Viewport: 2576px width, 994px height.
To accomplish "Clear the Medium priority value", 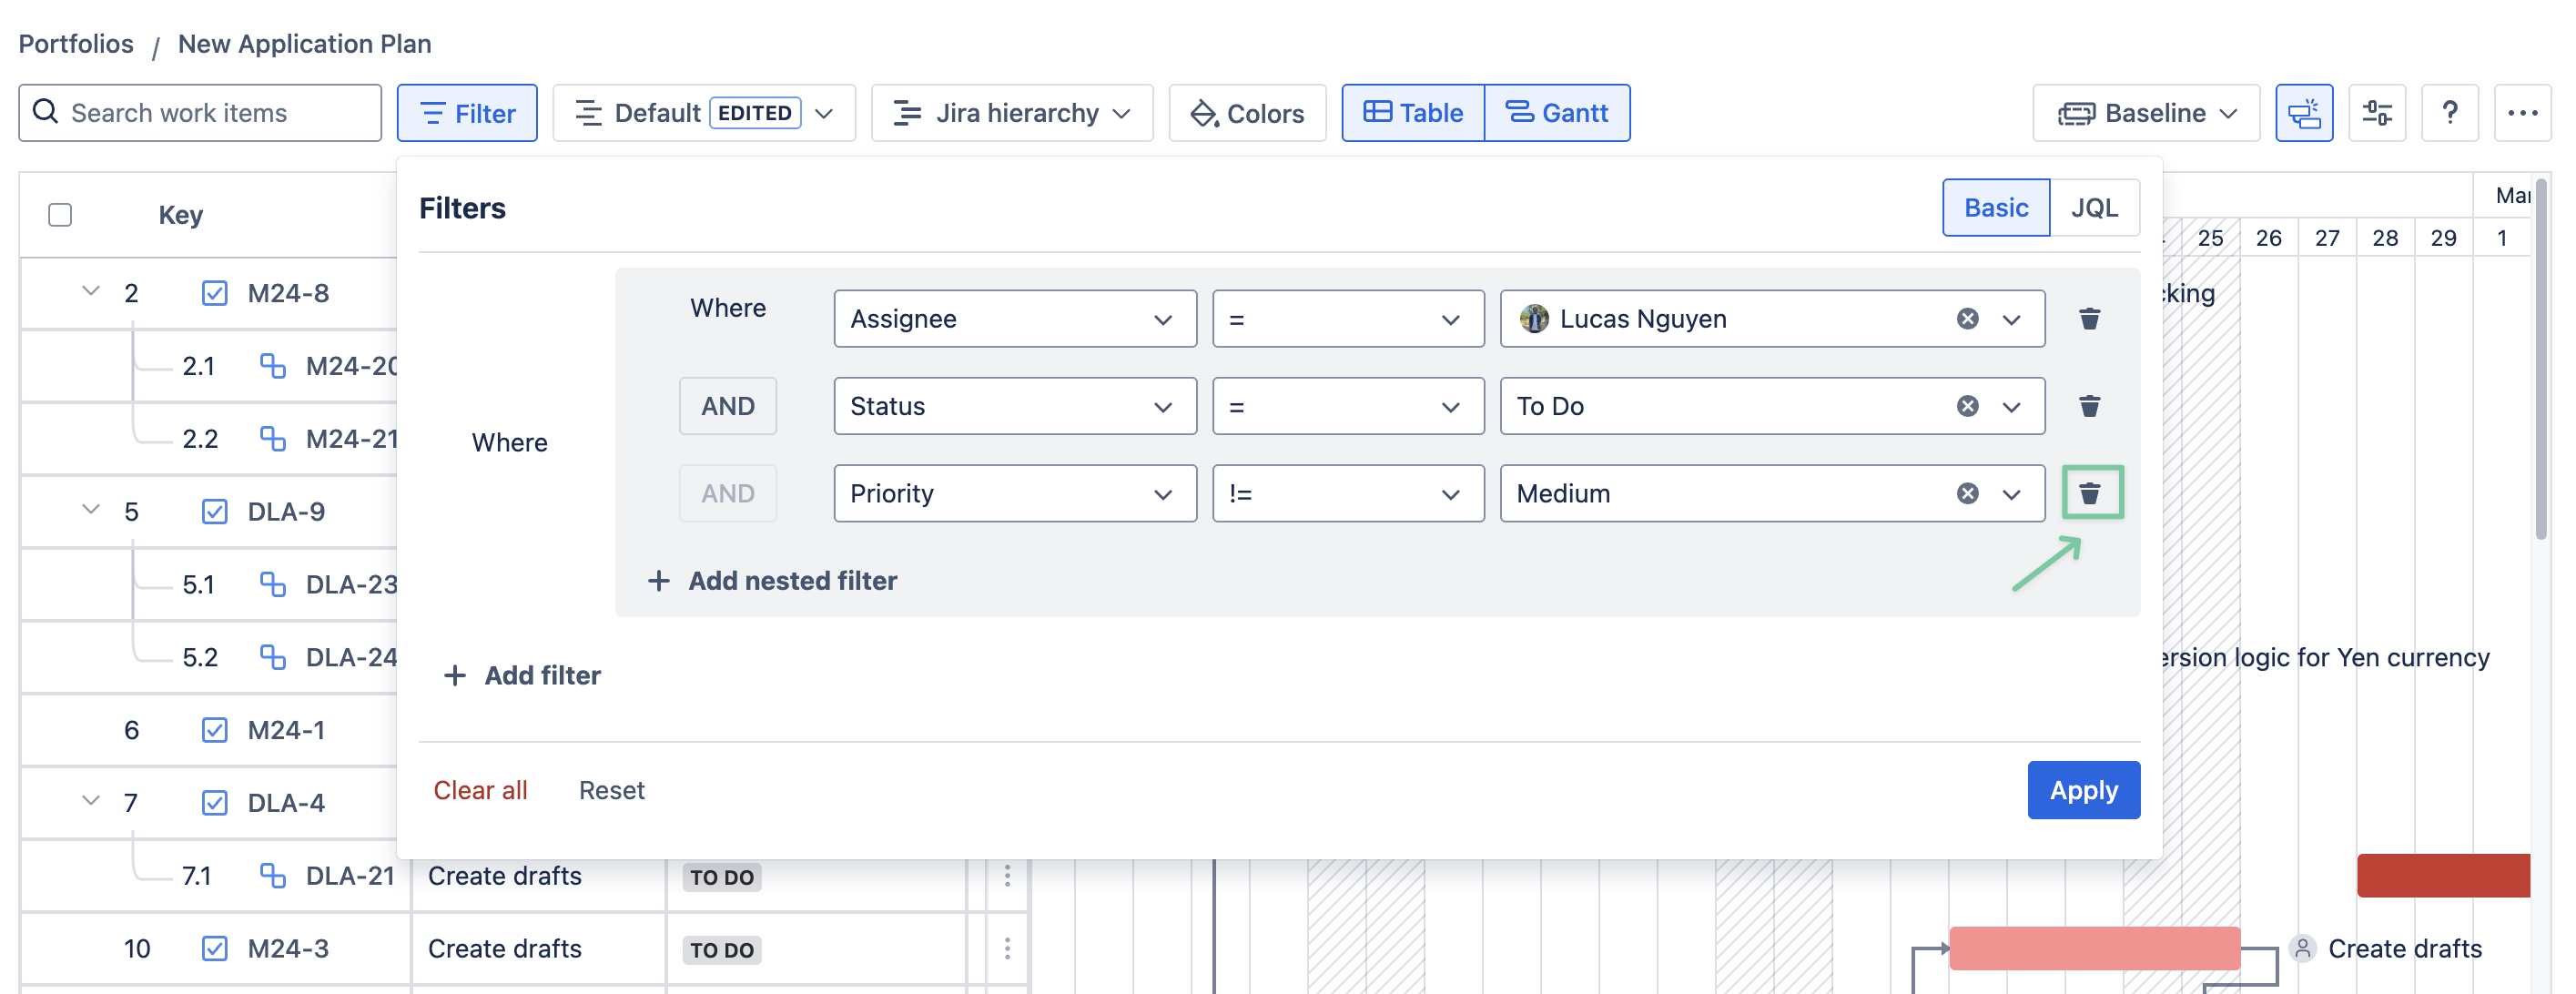I will click(1966, 493).
